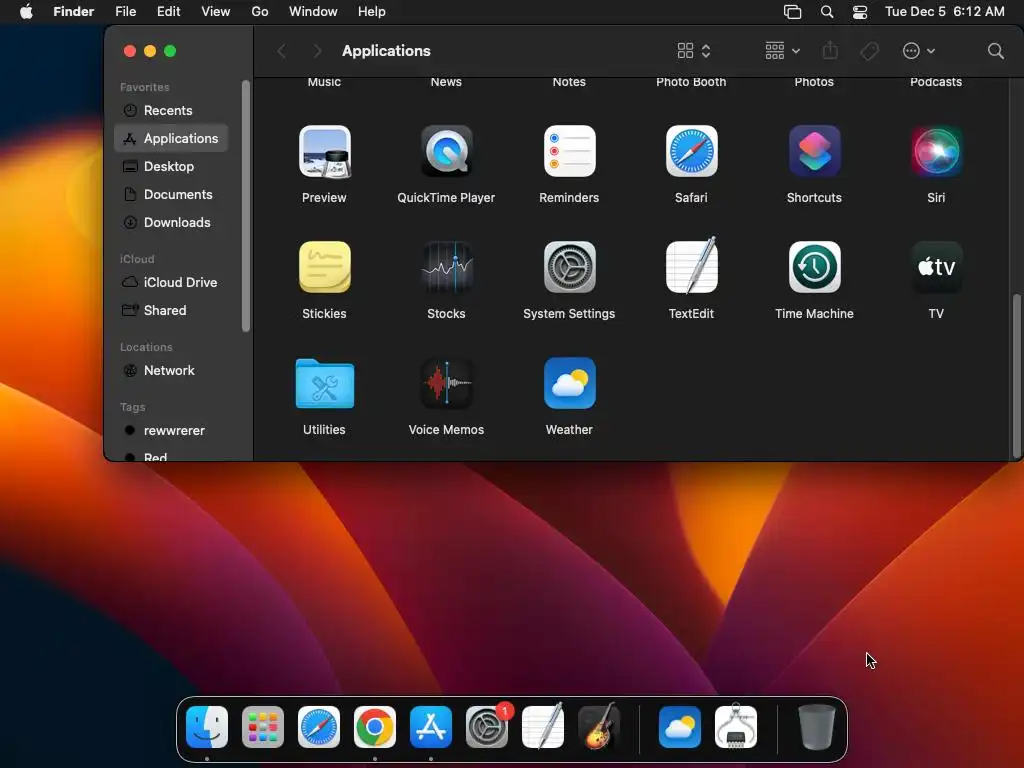The height and width of the screenshot is (768, 1024).
Task: Select Applications in the sidebar
Action: coord(171,138)
